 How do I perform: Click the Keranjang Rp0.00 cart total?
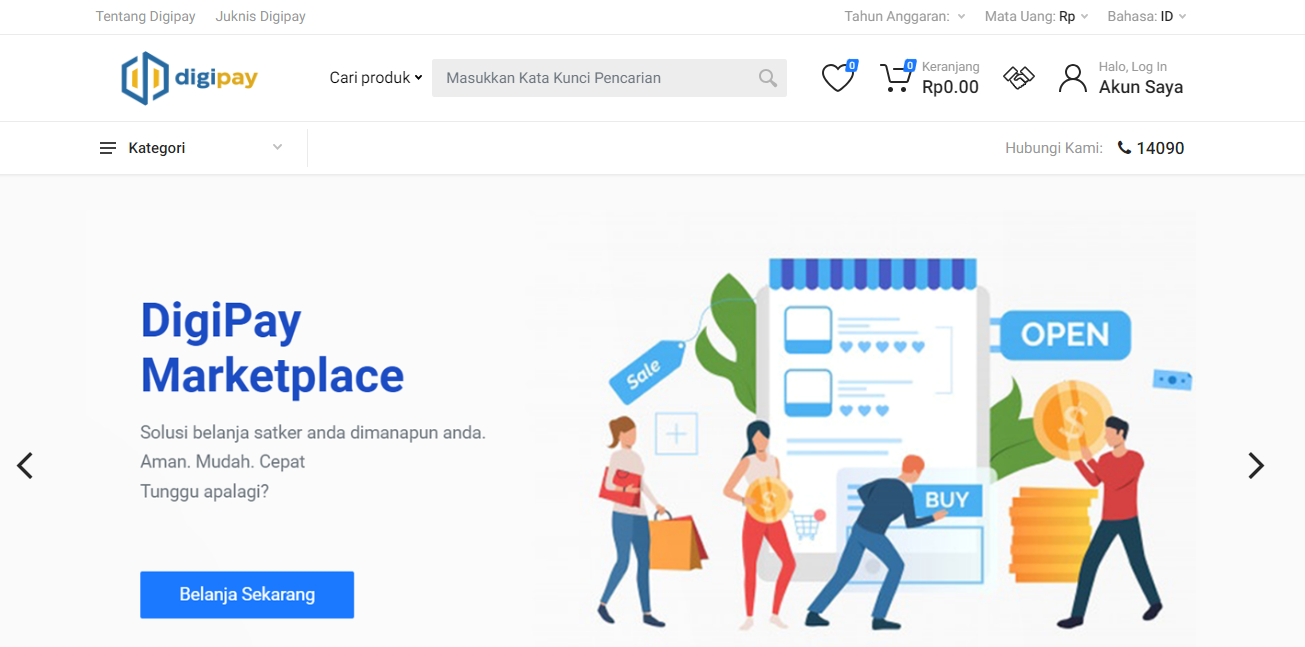(950, 79)
